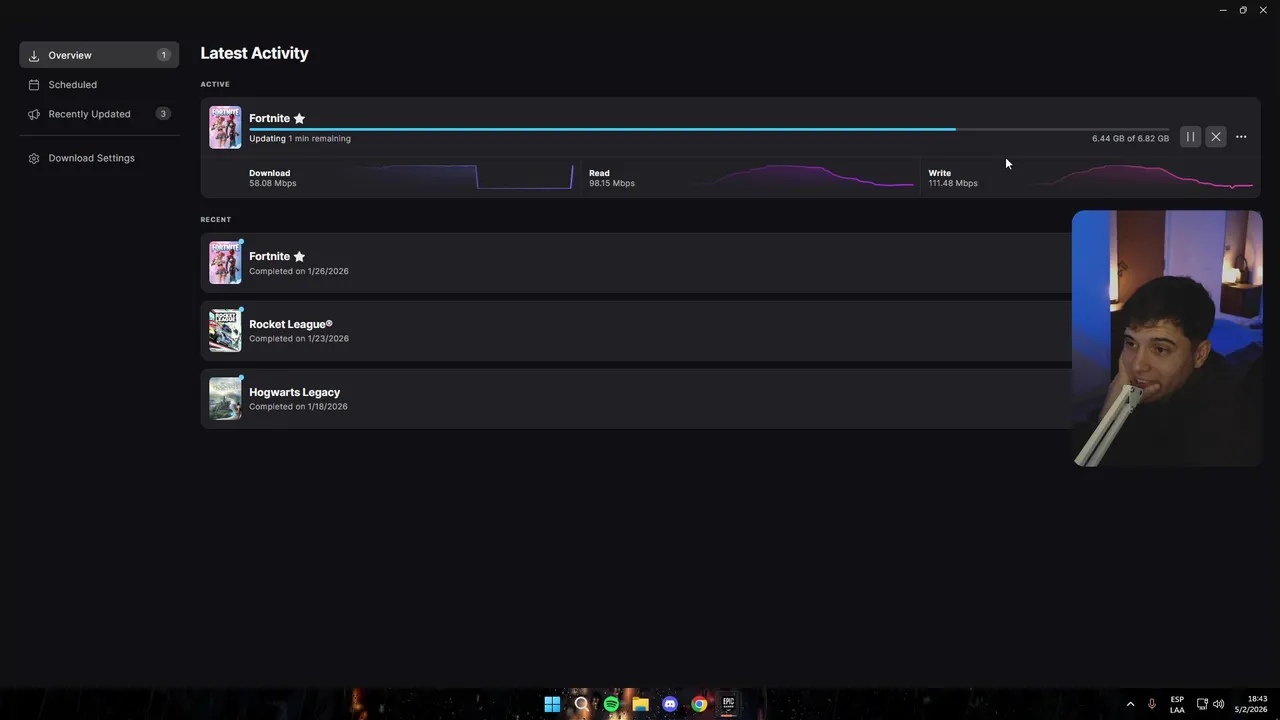Screen dimensions: 1280x720
Task: Pause the active Fortnite update
Action: tap(1190, 137)
